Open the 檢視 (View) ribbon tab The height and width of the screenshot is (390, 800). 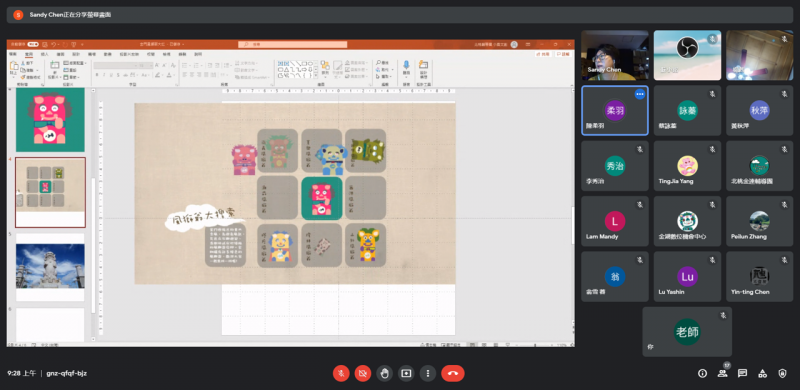(x=166, y=54)
